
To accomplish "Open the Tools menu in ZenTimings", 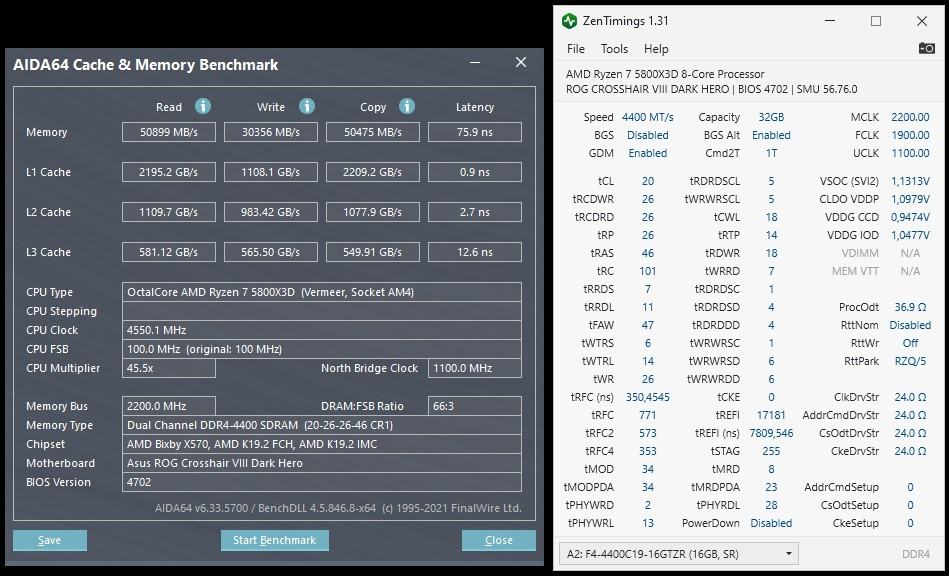I will [614, 49].
